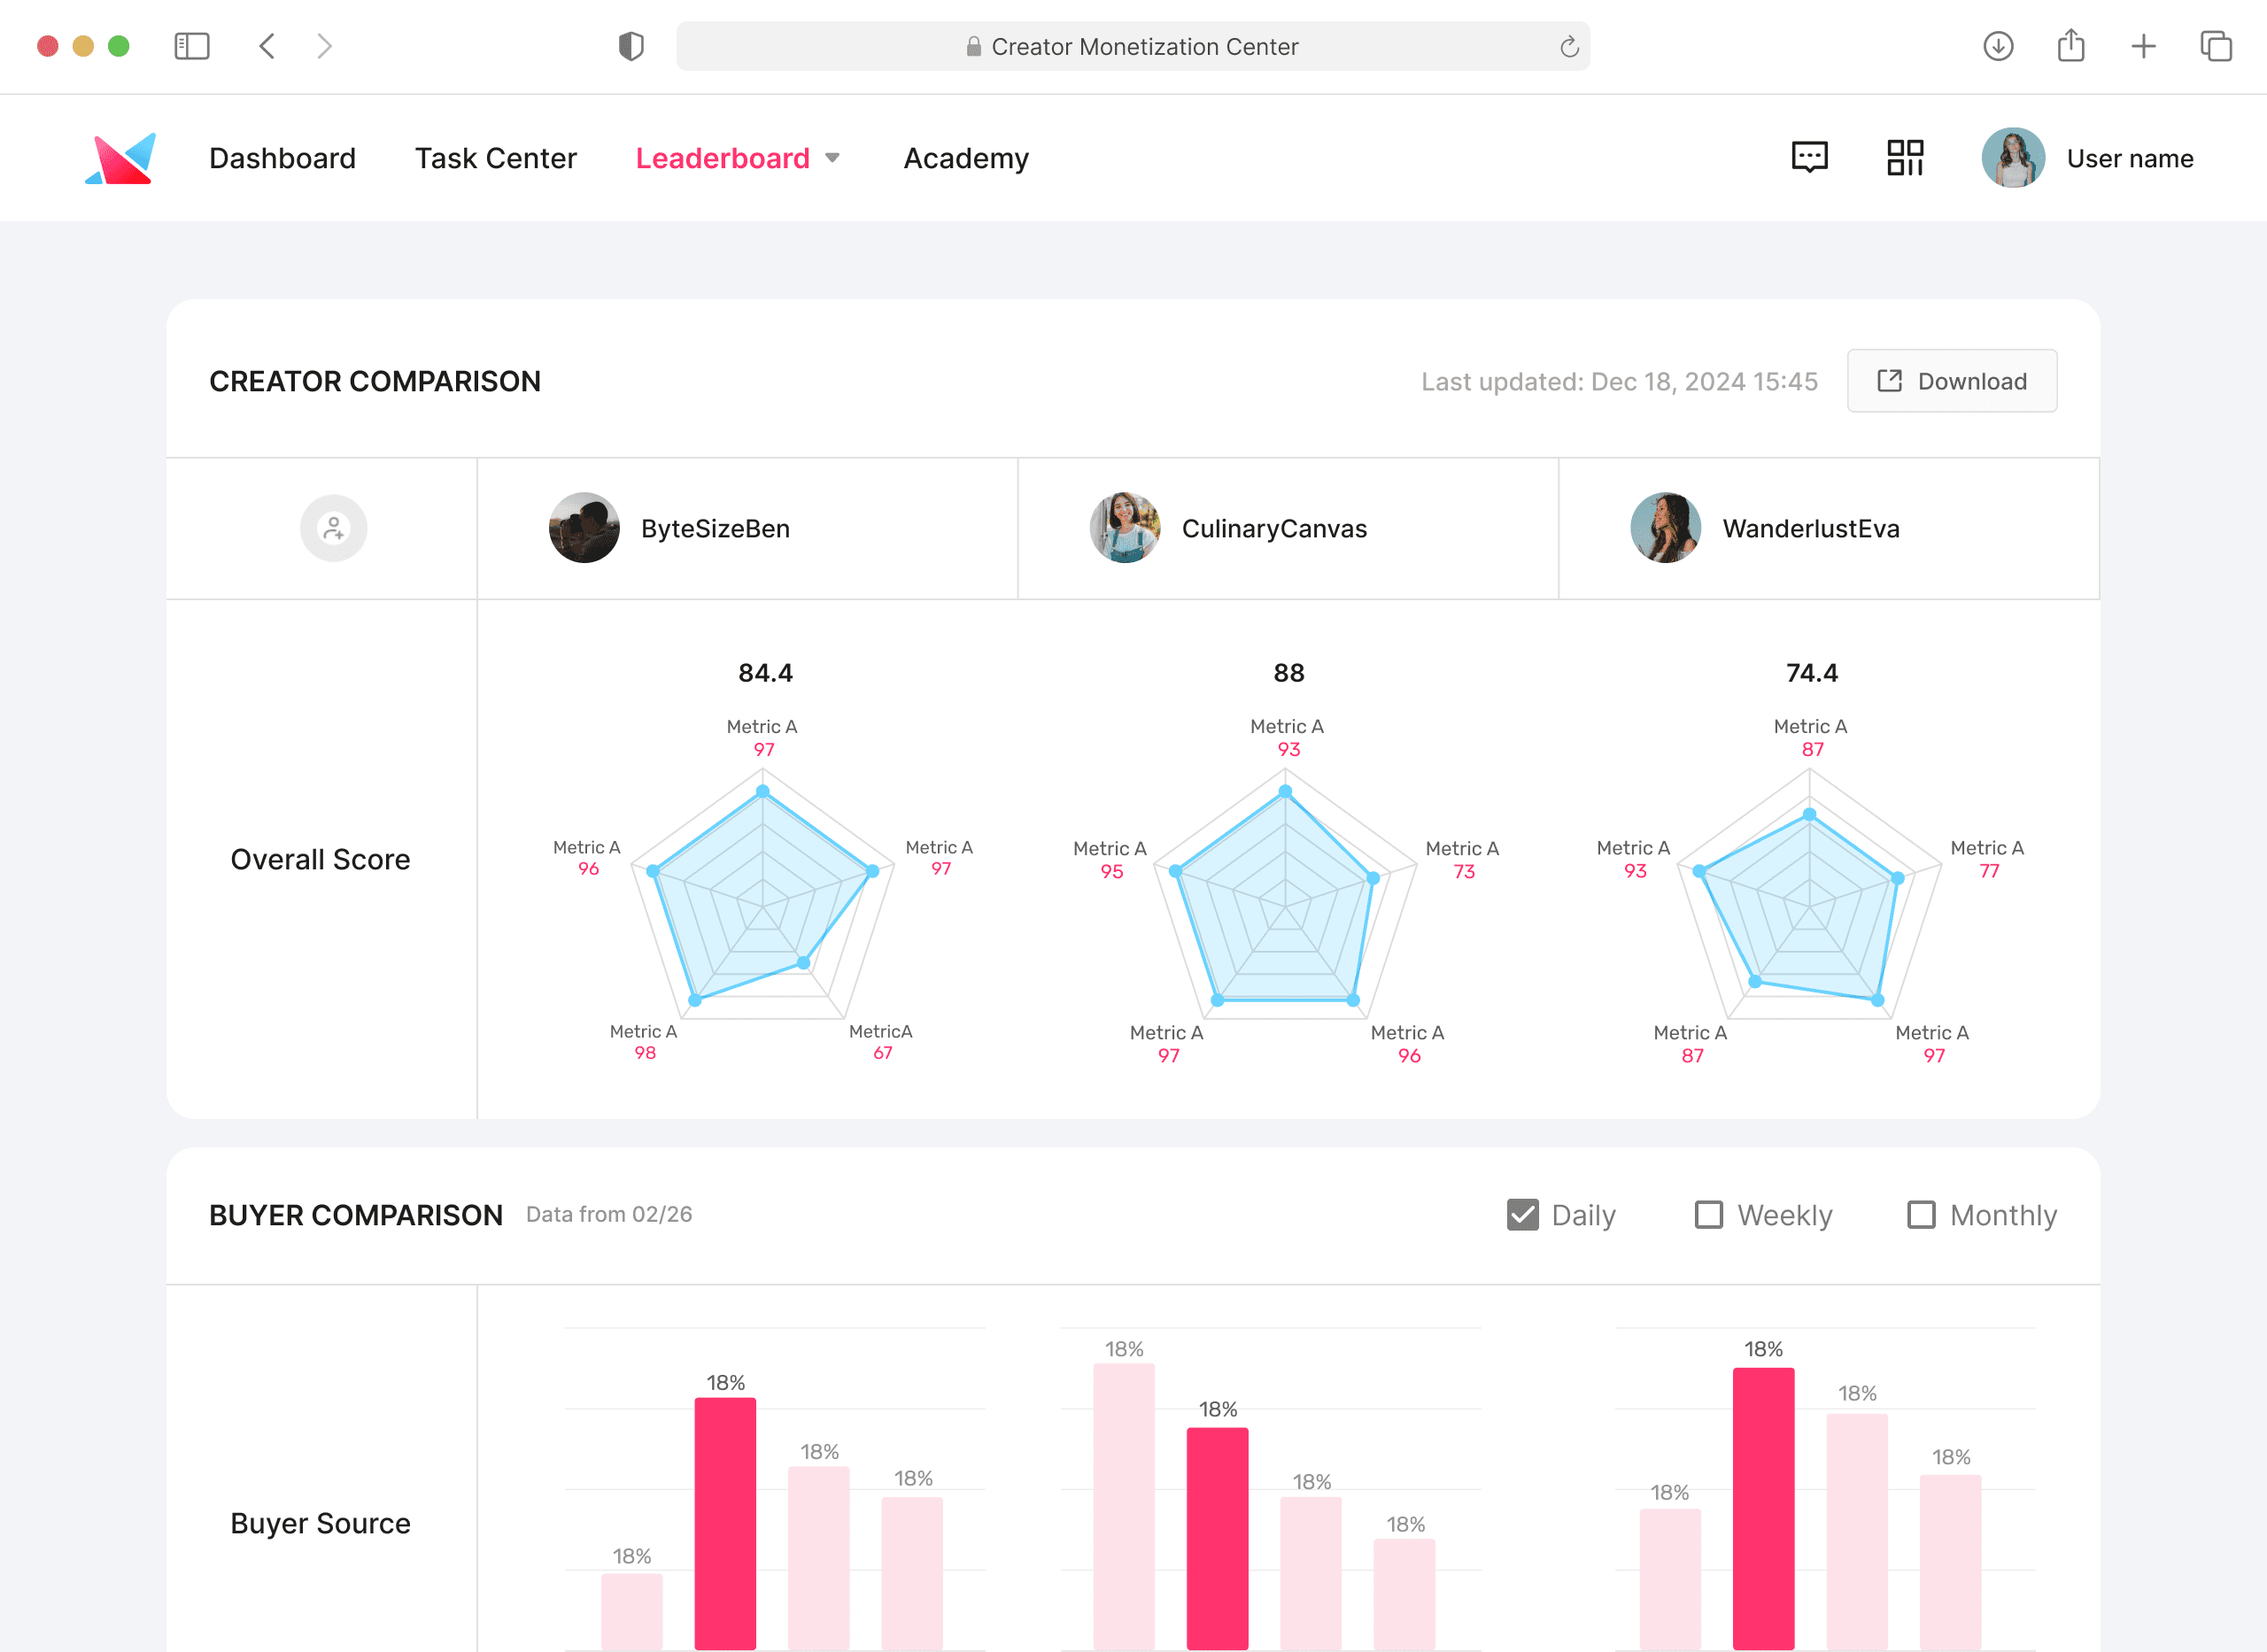Screen dimensions: 2267x1652
Task: Click ByteSizeBen's dark pink buyer bar
Action: [x=725, y=1523]
